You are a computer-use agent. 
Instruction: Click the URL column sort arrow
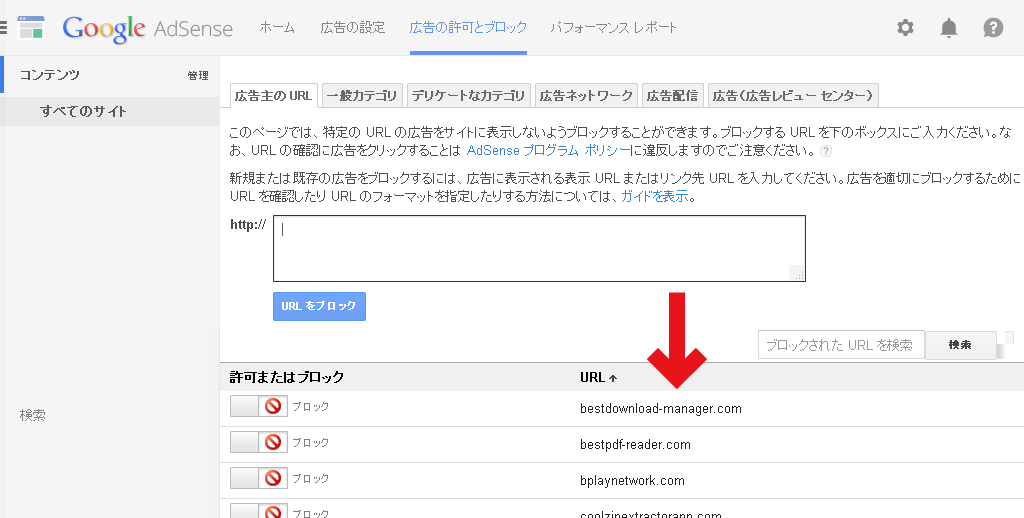[613, 378]
